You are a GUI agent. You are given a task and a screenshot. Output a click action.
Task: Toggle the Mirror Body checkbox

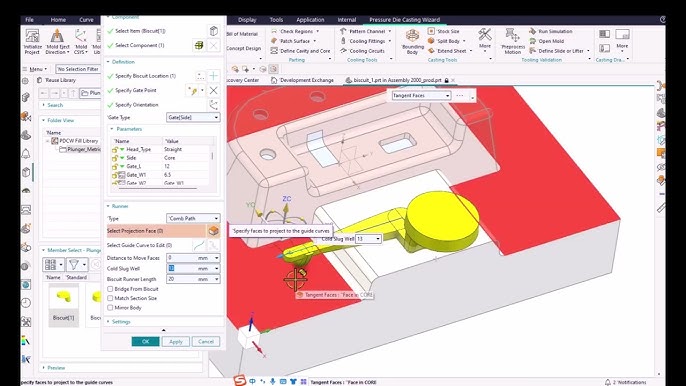(x=110, y=308)
